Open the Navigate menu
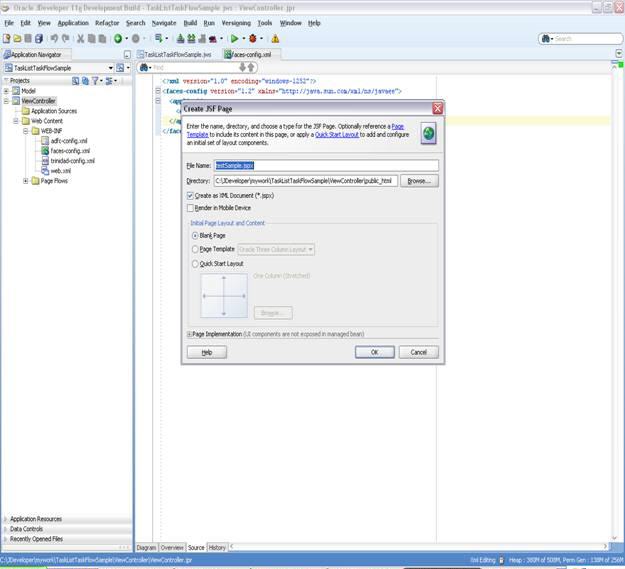This screenshot has width=625, height=569. tap(164, 23)
